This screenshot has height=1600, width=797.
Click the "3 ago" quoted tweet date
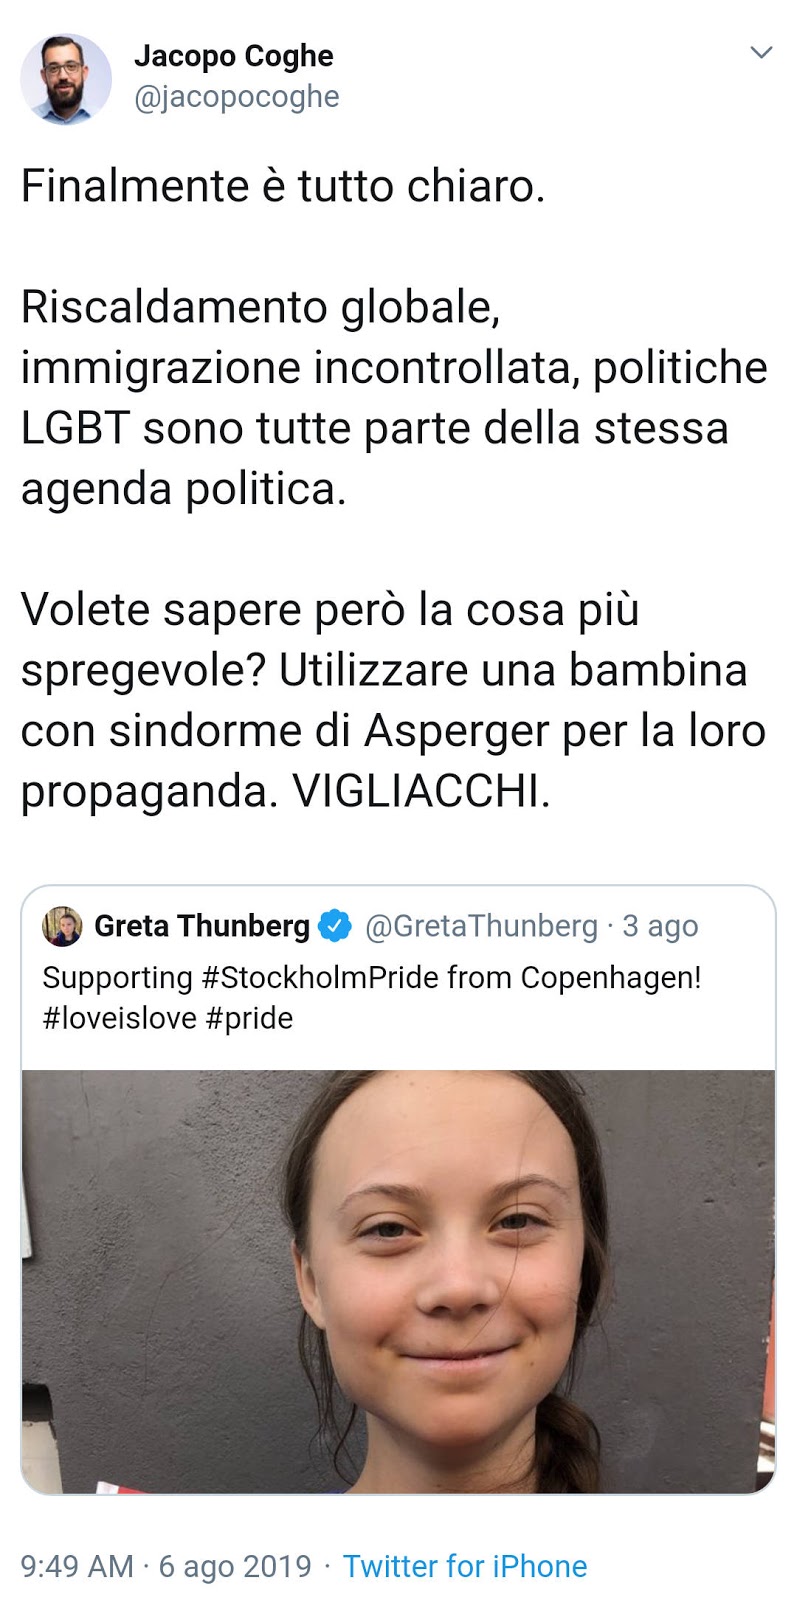tap(660, 926)
